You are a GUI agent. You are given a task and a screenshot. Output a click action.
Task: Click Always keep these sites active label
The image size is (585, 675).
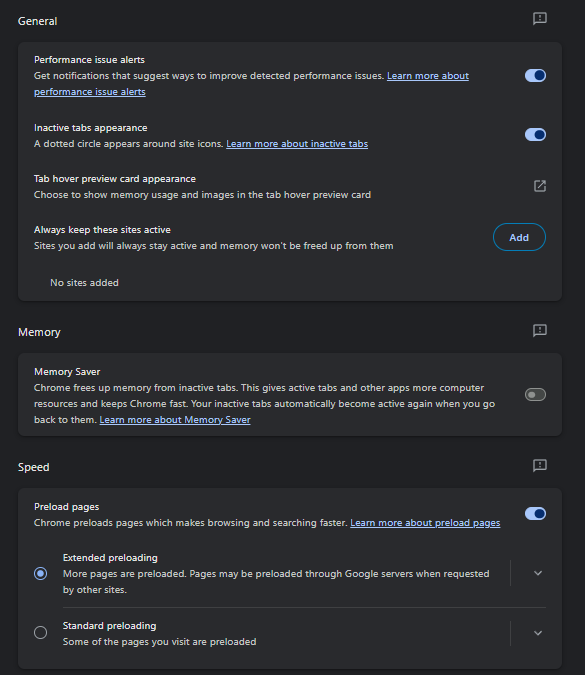(x=102, y=230)
